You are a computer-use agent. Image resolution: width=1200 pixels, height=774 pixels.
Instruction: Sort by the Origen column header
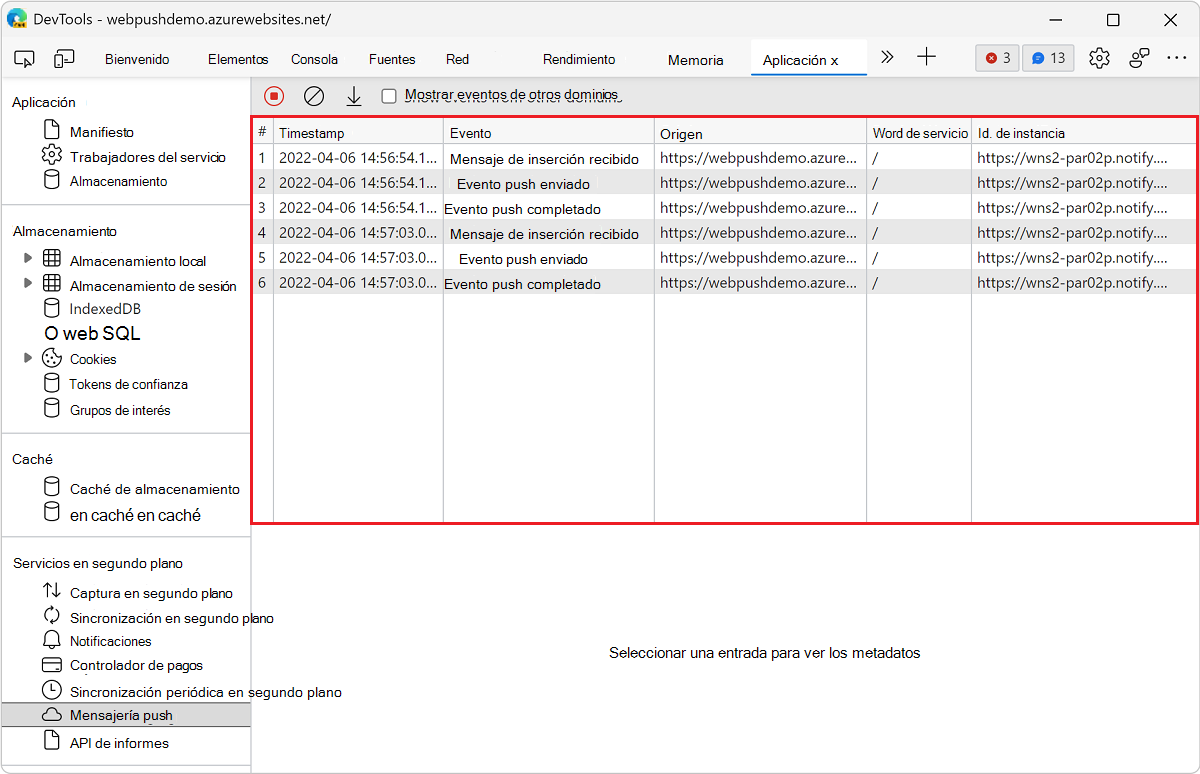point(760,132)
